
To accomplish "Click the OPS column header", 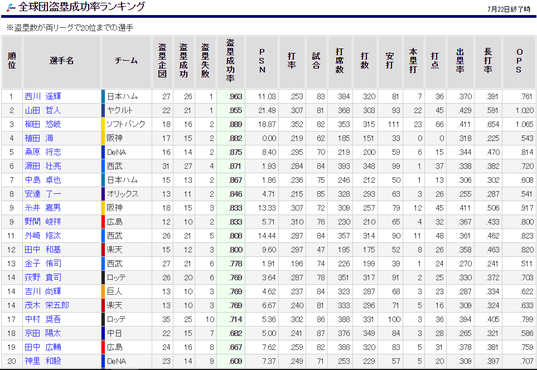I will (519, 61).
